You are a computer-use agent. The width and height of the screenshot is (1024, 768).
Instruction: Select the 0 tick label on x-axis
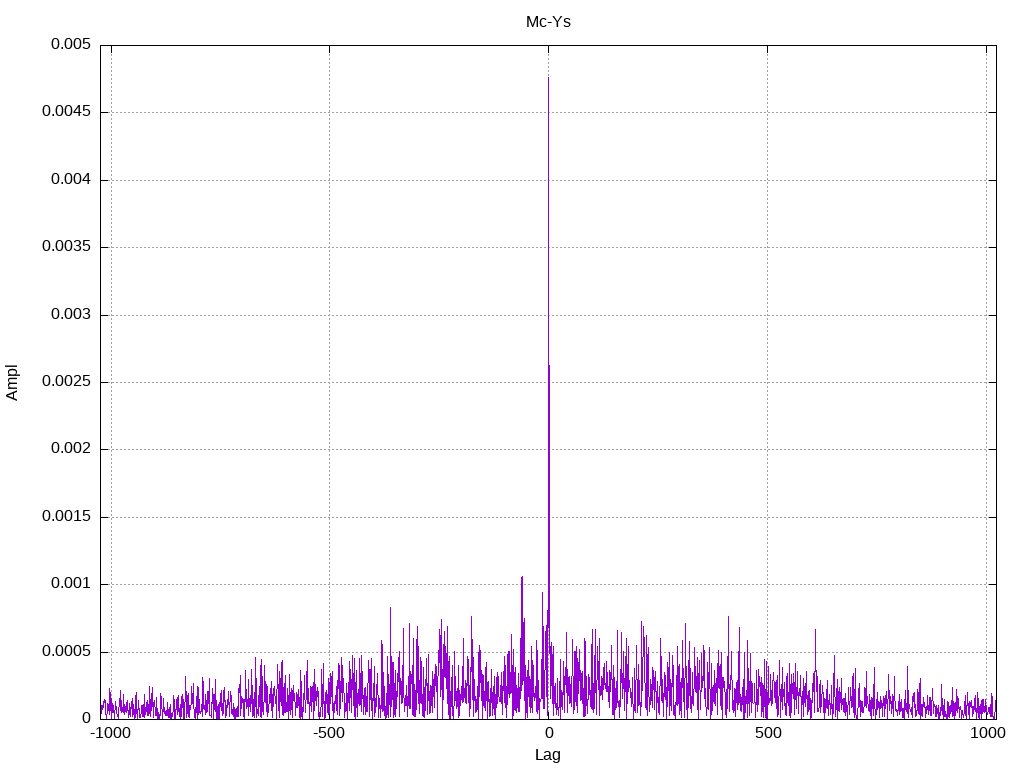coord(548,733)
